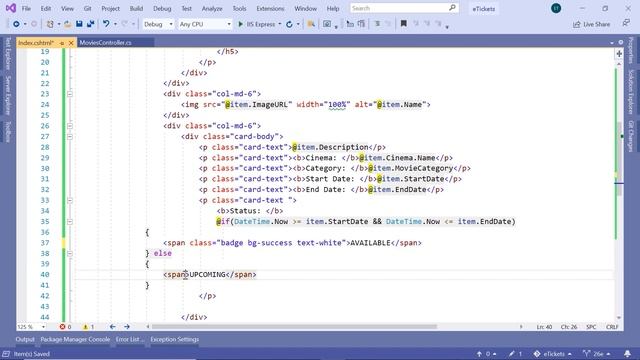
Task: Click the Bookmark toolbar icon
Action: point(403,24)
